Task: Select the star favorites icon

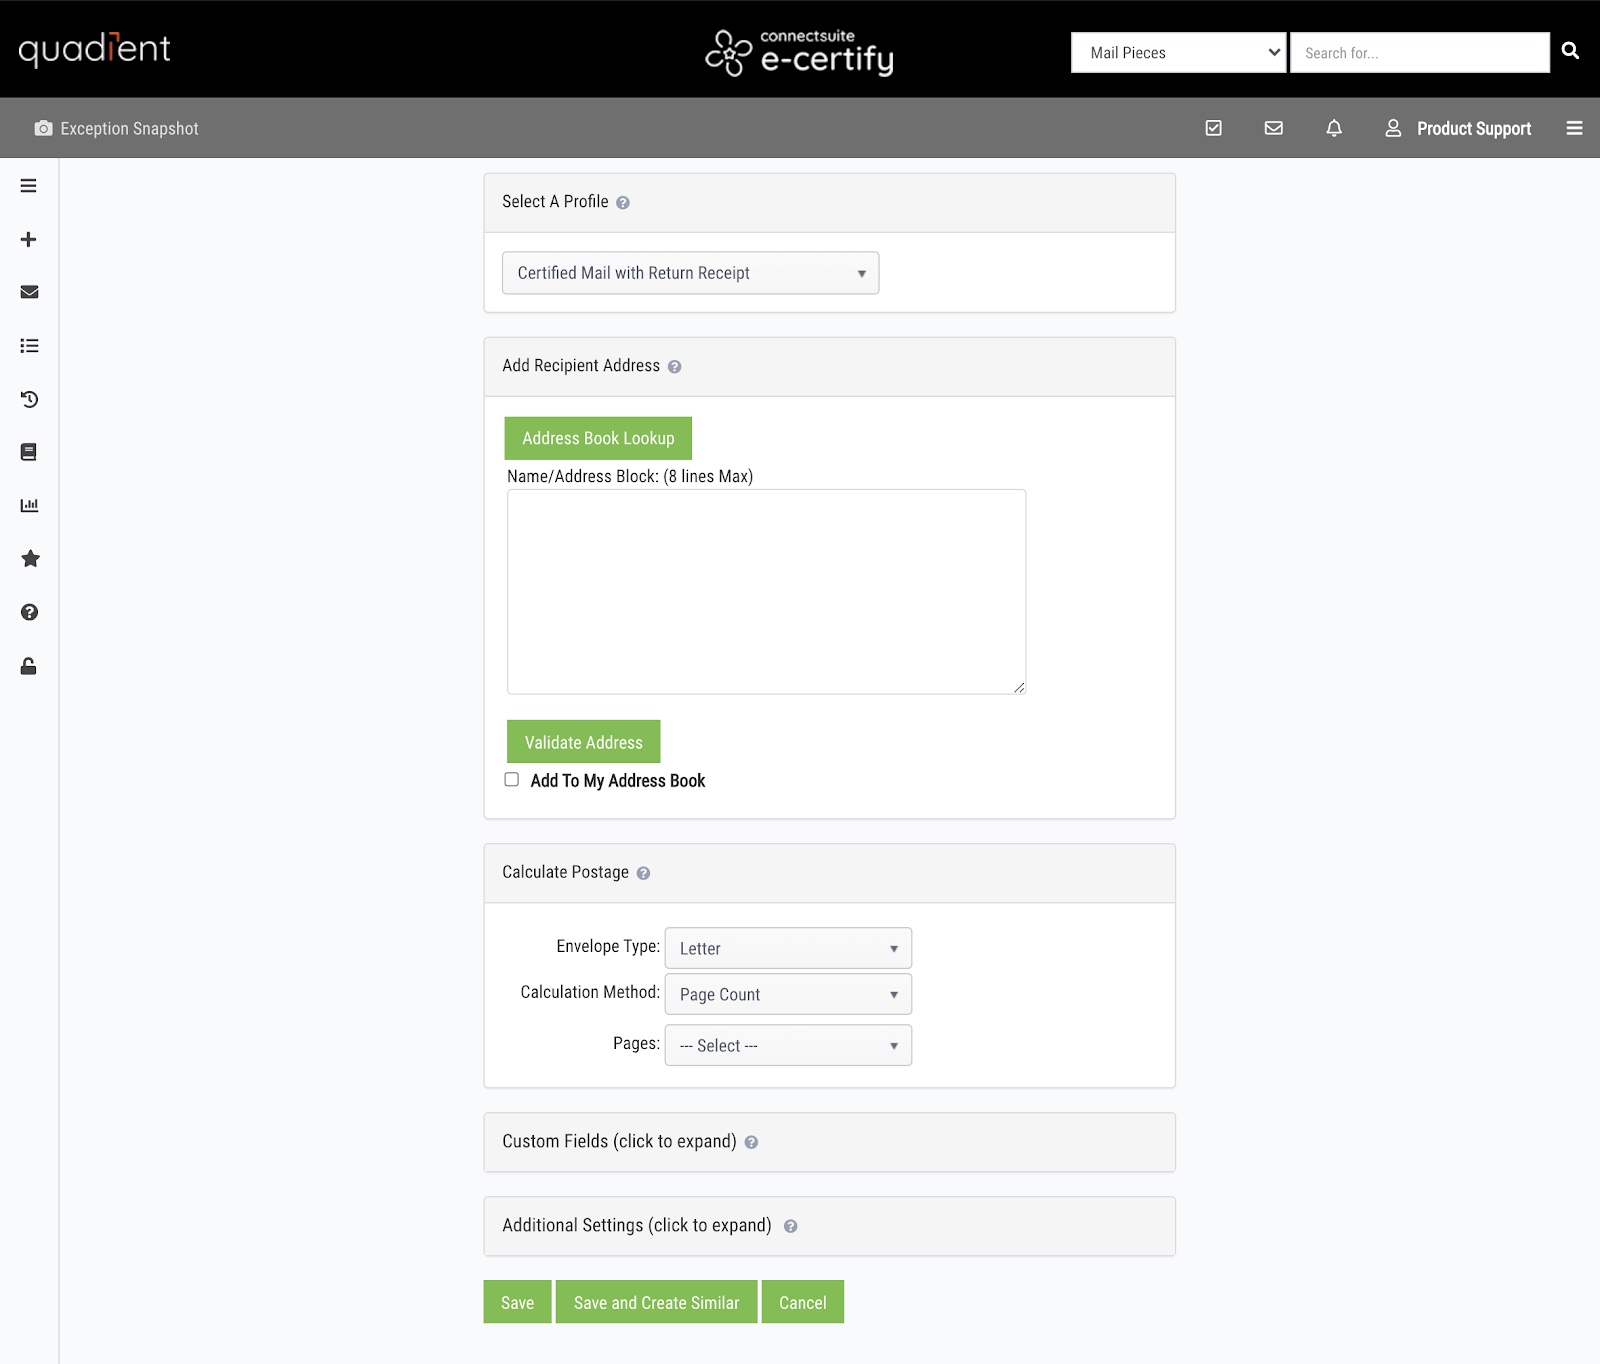Action: tap(30, 558)
